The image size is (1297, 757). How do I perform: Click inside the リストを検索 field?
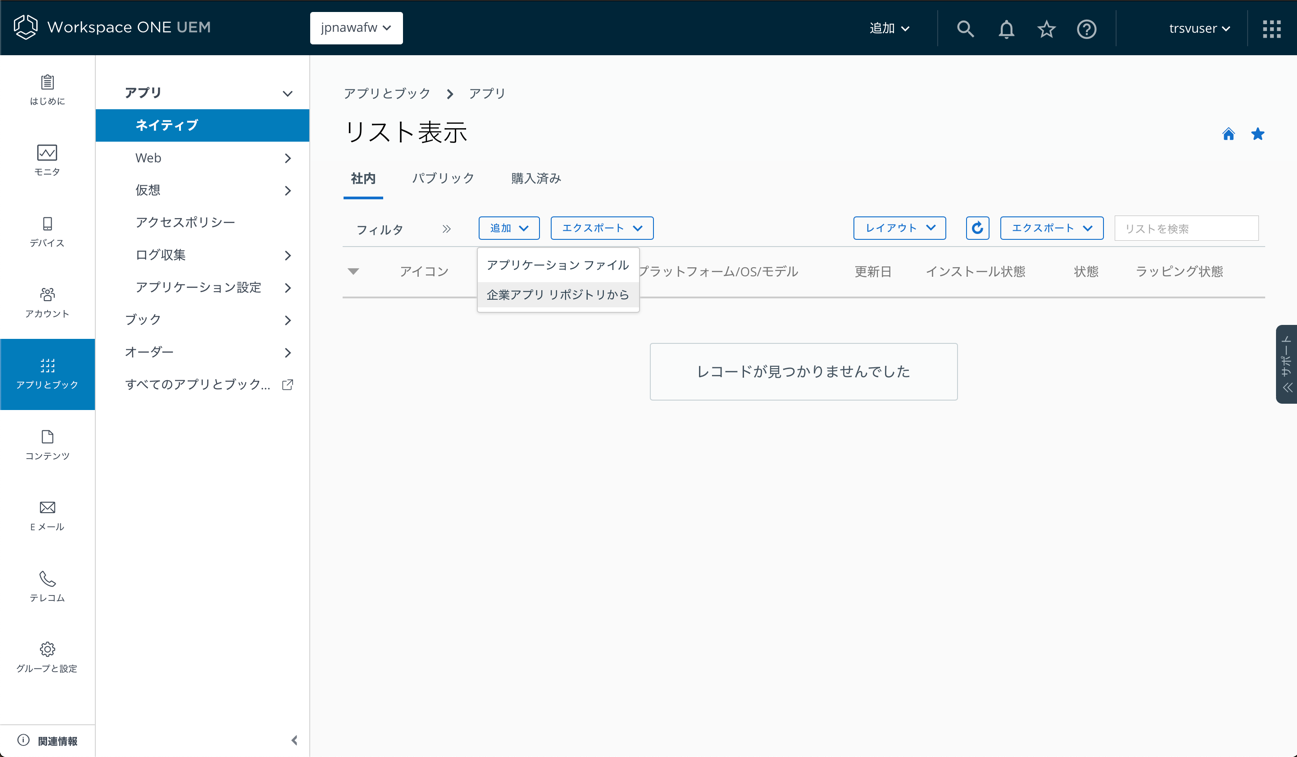[1186, 228]
